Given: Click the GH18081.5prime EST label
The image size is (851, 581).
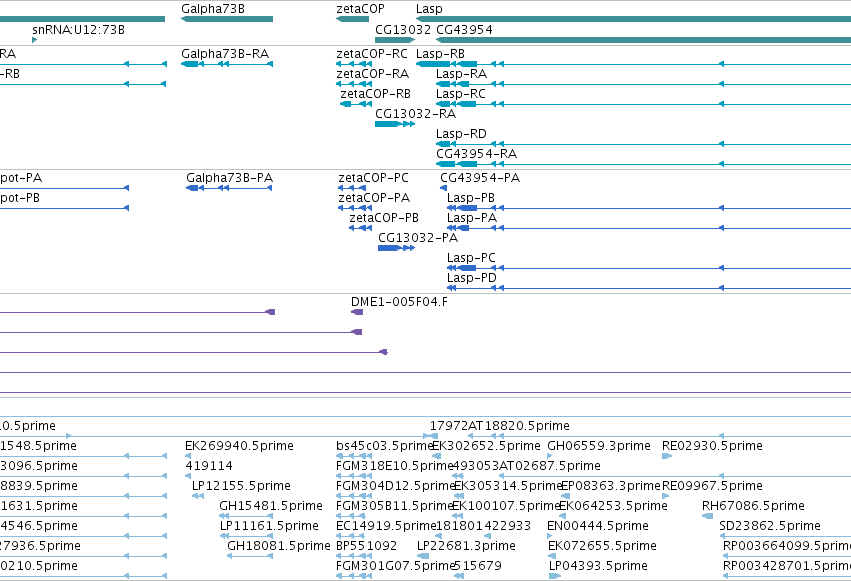Looking at the screenshot, I should (278, 546).
